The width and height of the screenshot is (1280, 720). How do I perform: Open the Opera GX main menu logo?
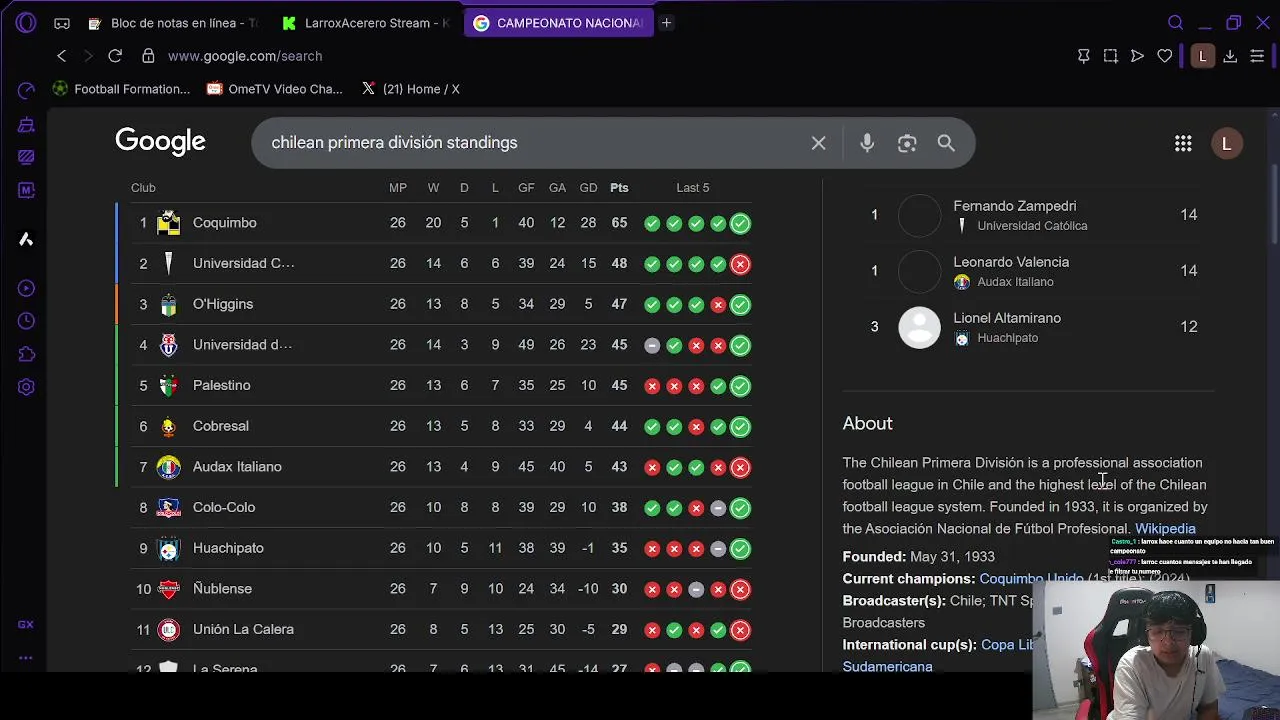pyautogui.click(x=26, y=22)
